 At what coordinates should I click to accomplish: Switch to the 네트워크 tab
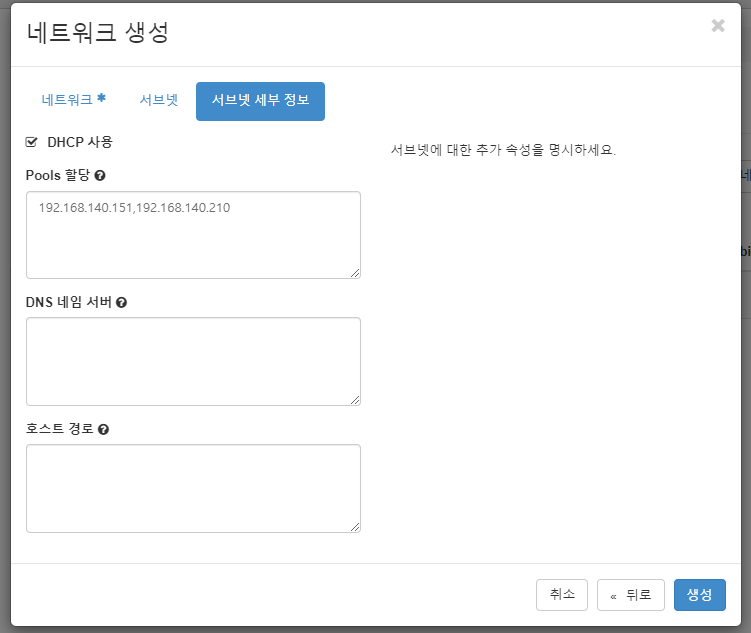pos(73,100)
